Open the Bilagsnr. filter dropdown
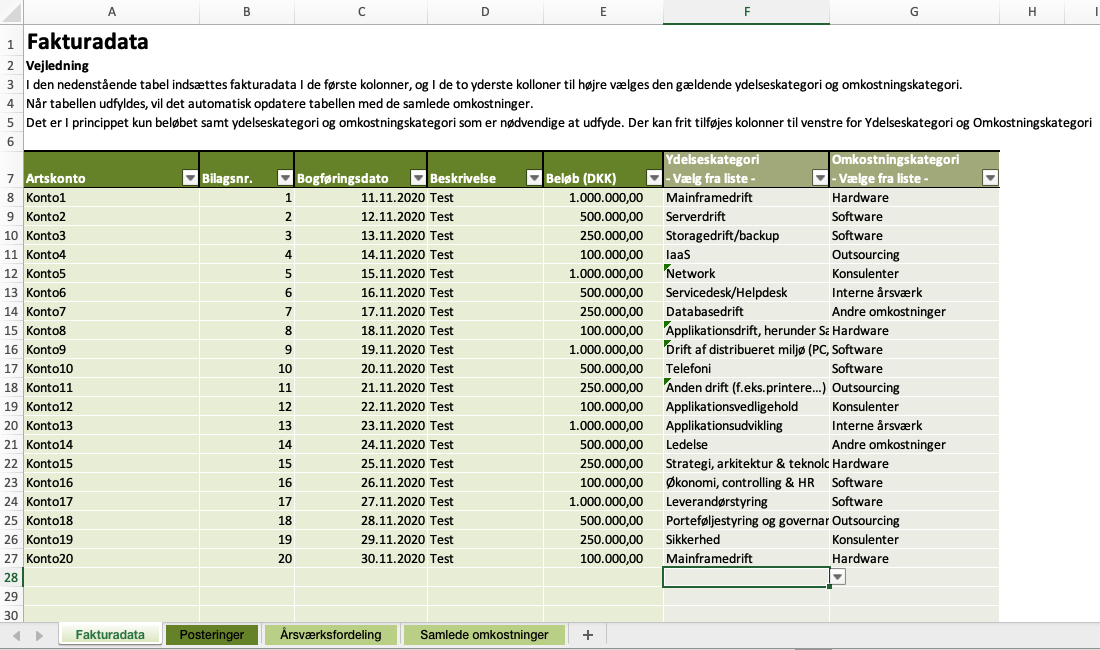This screenshot has width=1100, height=650. [284, 178]
